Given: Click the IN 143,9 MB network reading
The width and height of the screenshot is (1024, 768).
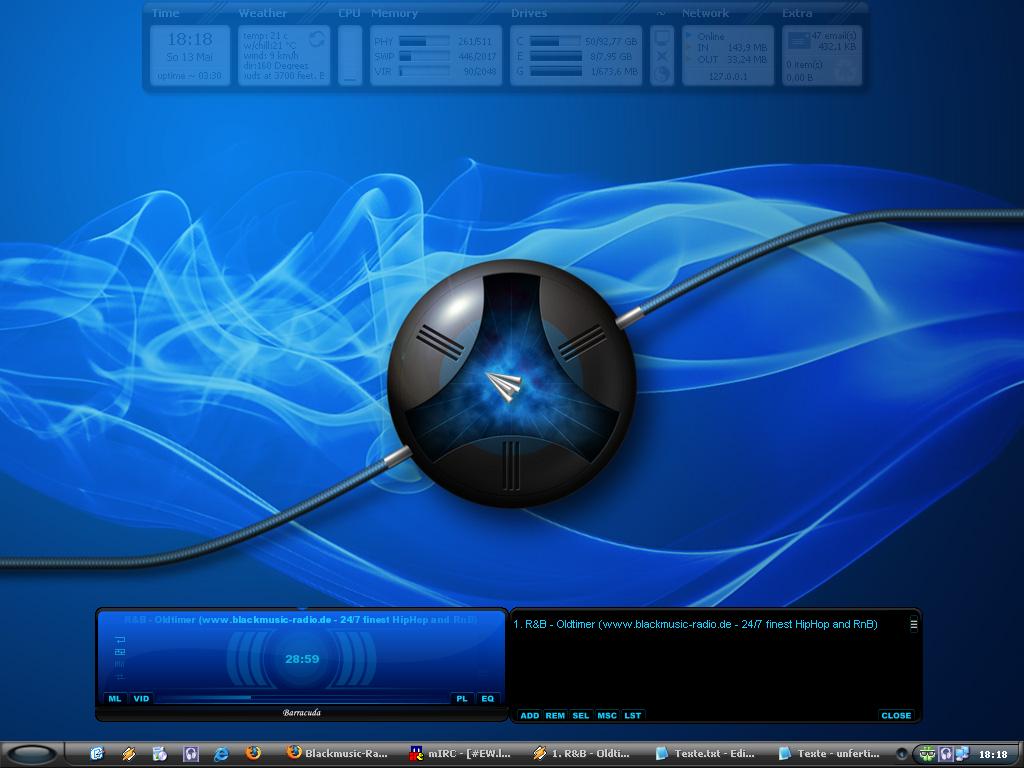Looking at the screenshot, I should [732, 48].
